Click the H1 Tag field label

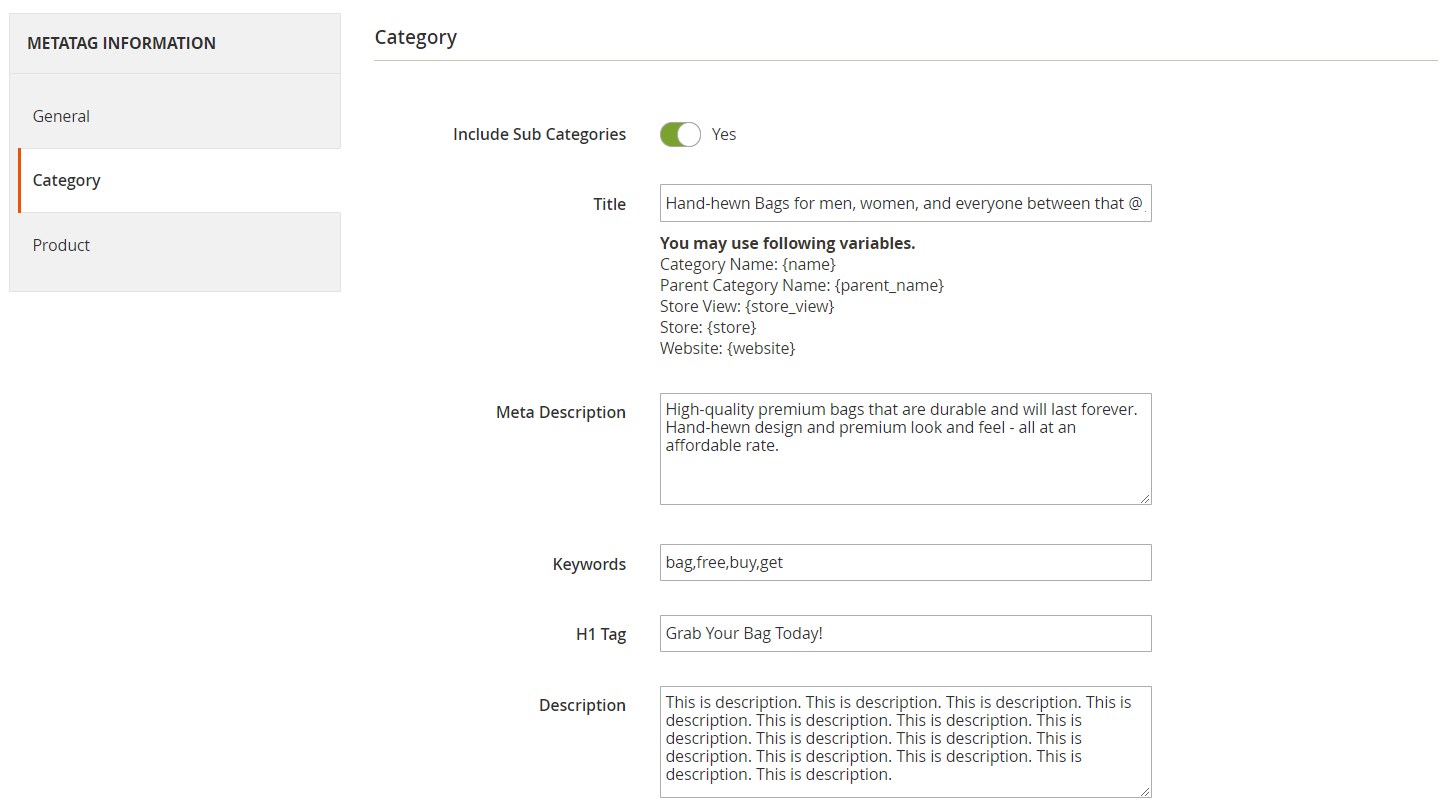[x=601, y=634]
